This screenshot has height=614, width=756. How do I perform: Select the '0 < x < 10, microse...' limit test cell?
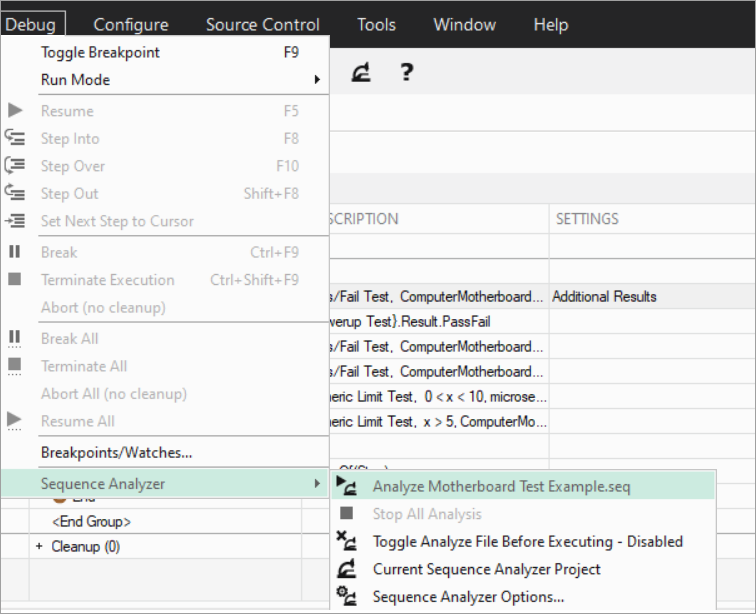pyautogui.click(x=439, y=396)
